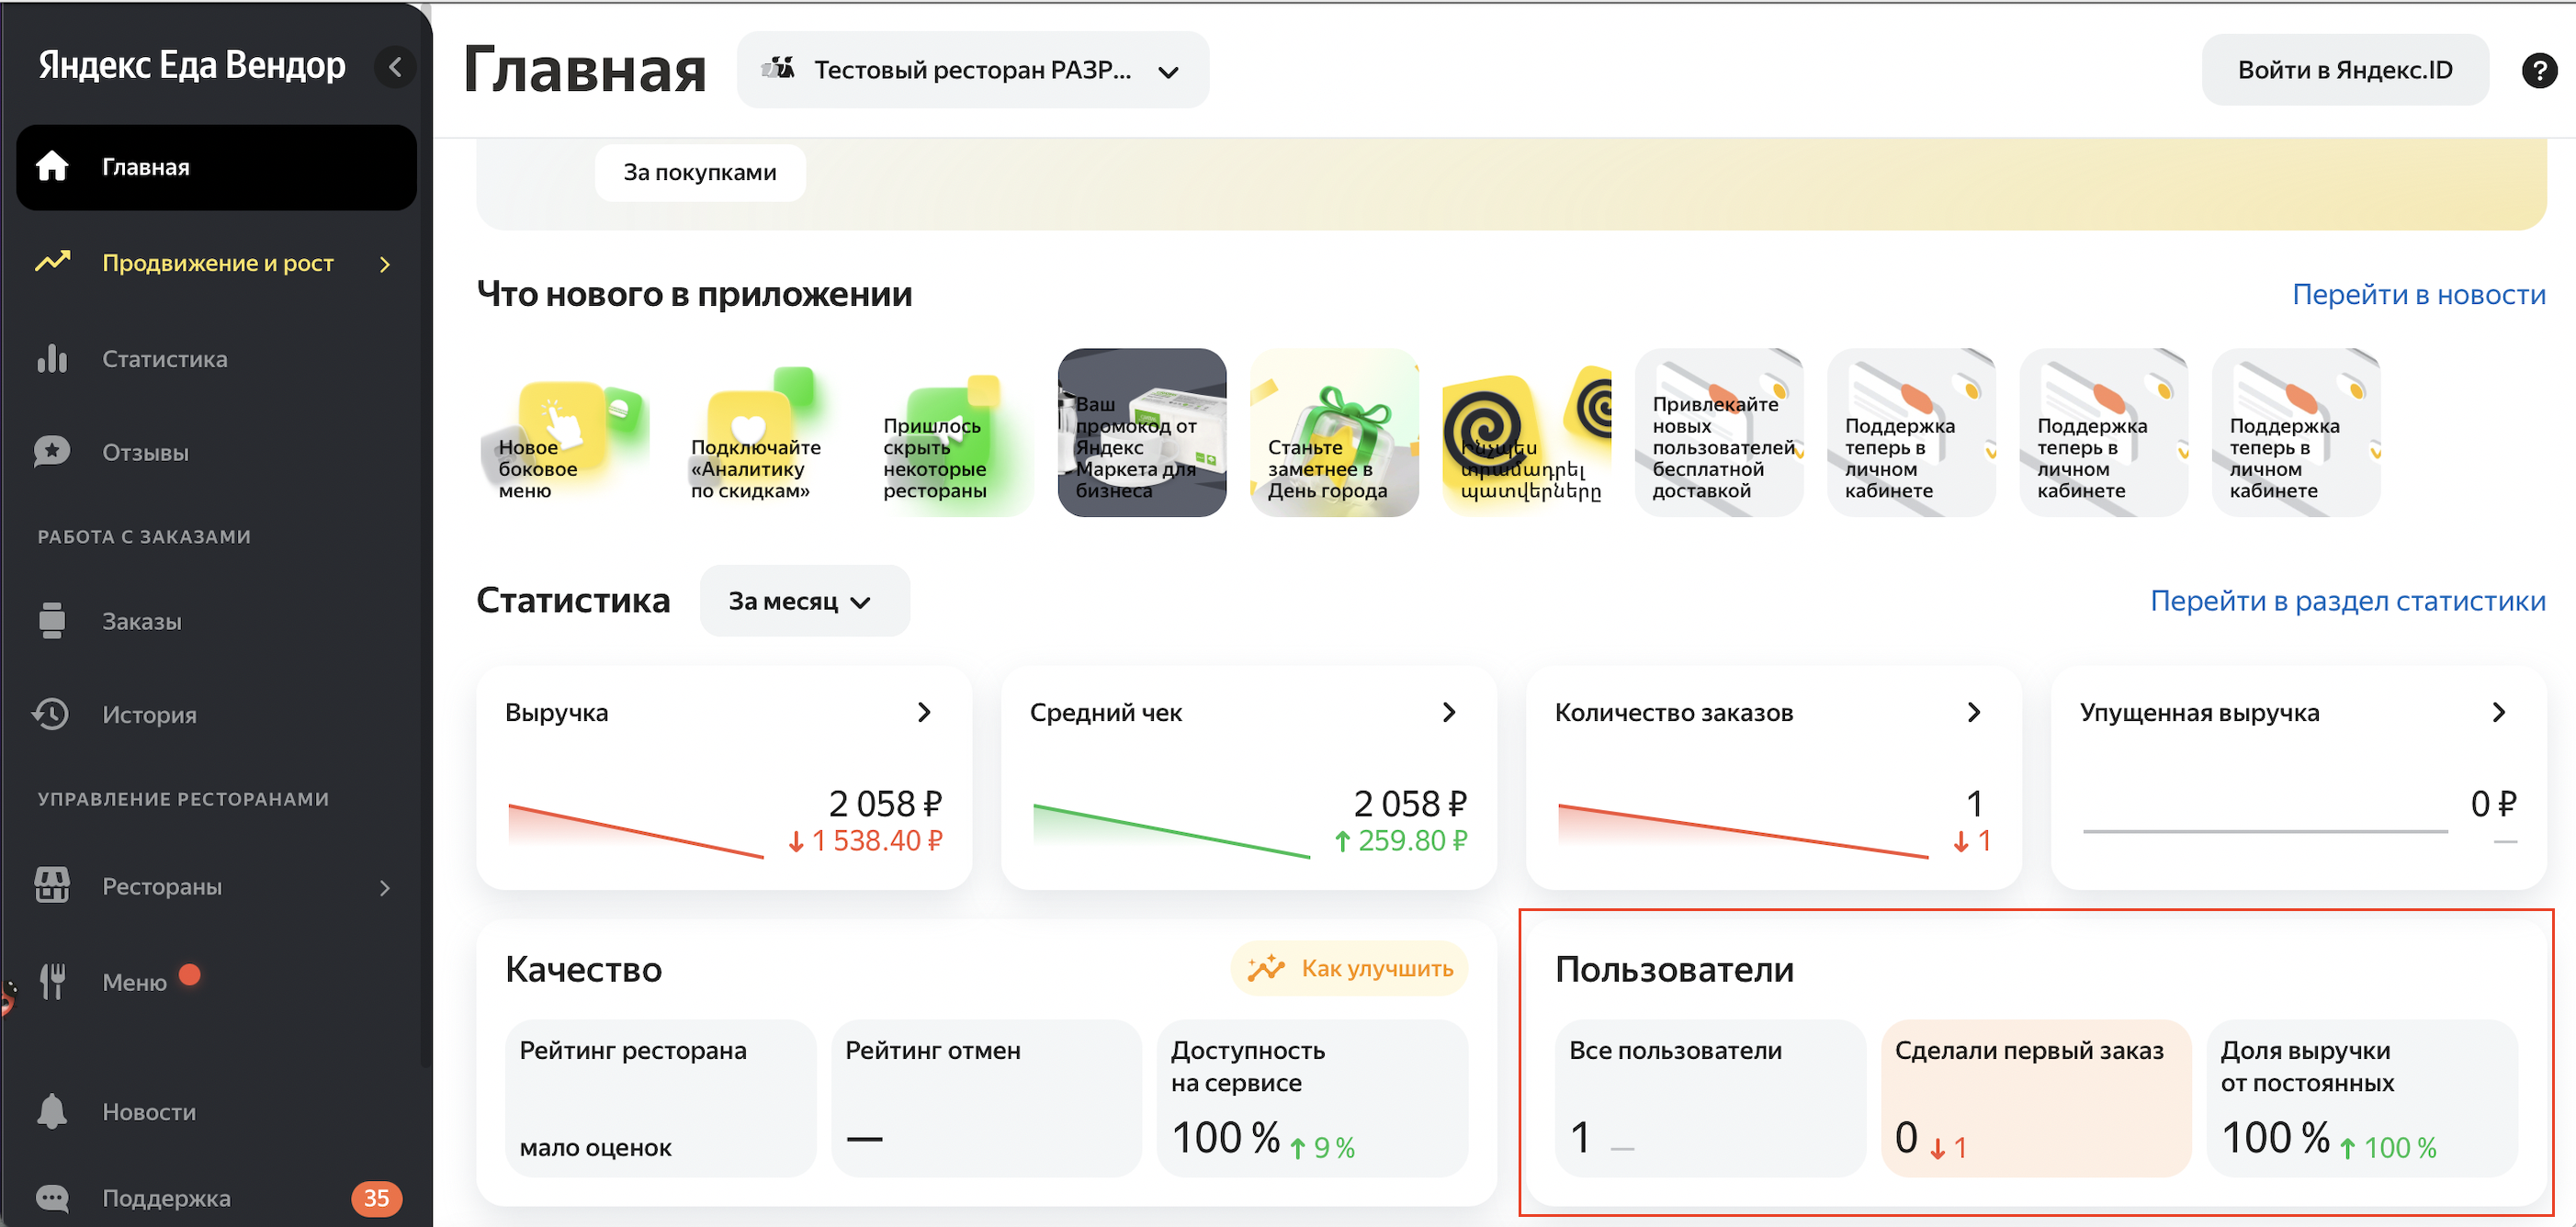
Task: Open the yellow spiral news card
Action: [1527, 432]
